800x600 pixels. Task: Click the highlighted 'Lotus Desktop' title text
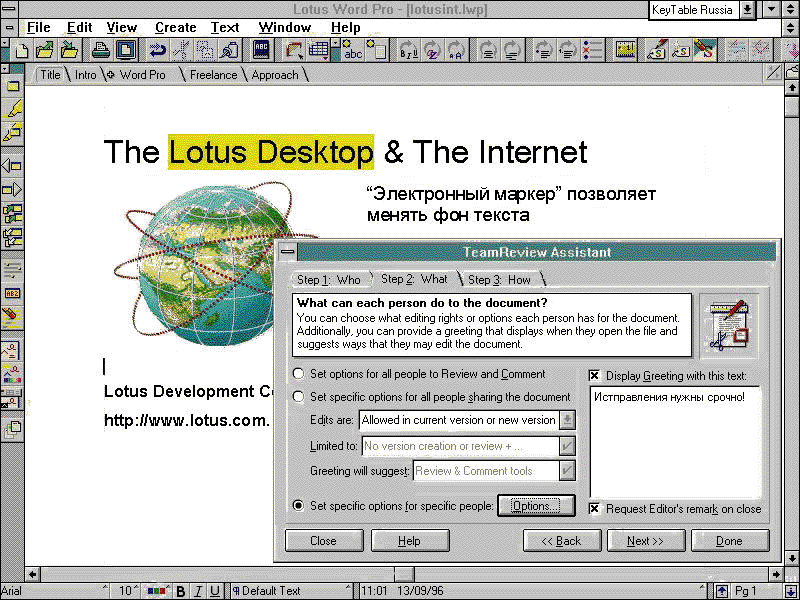[271, 152]
